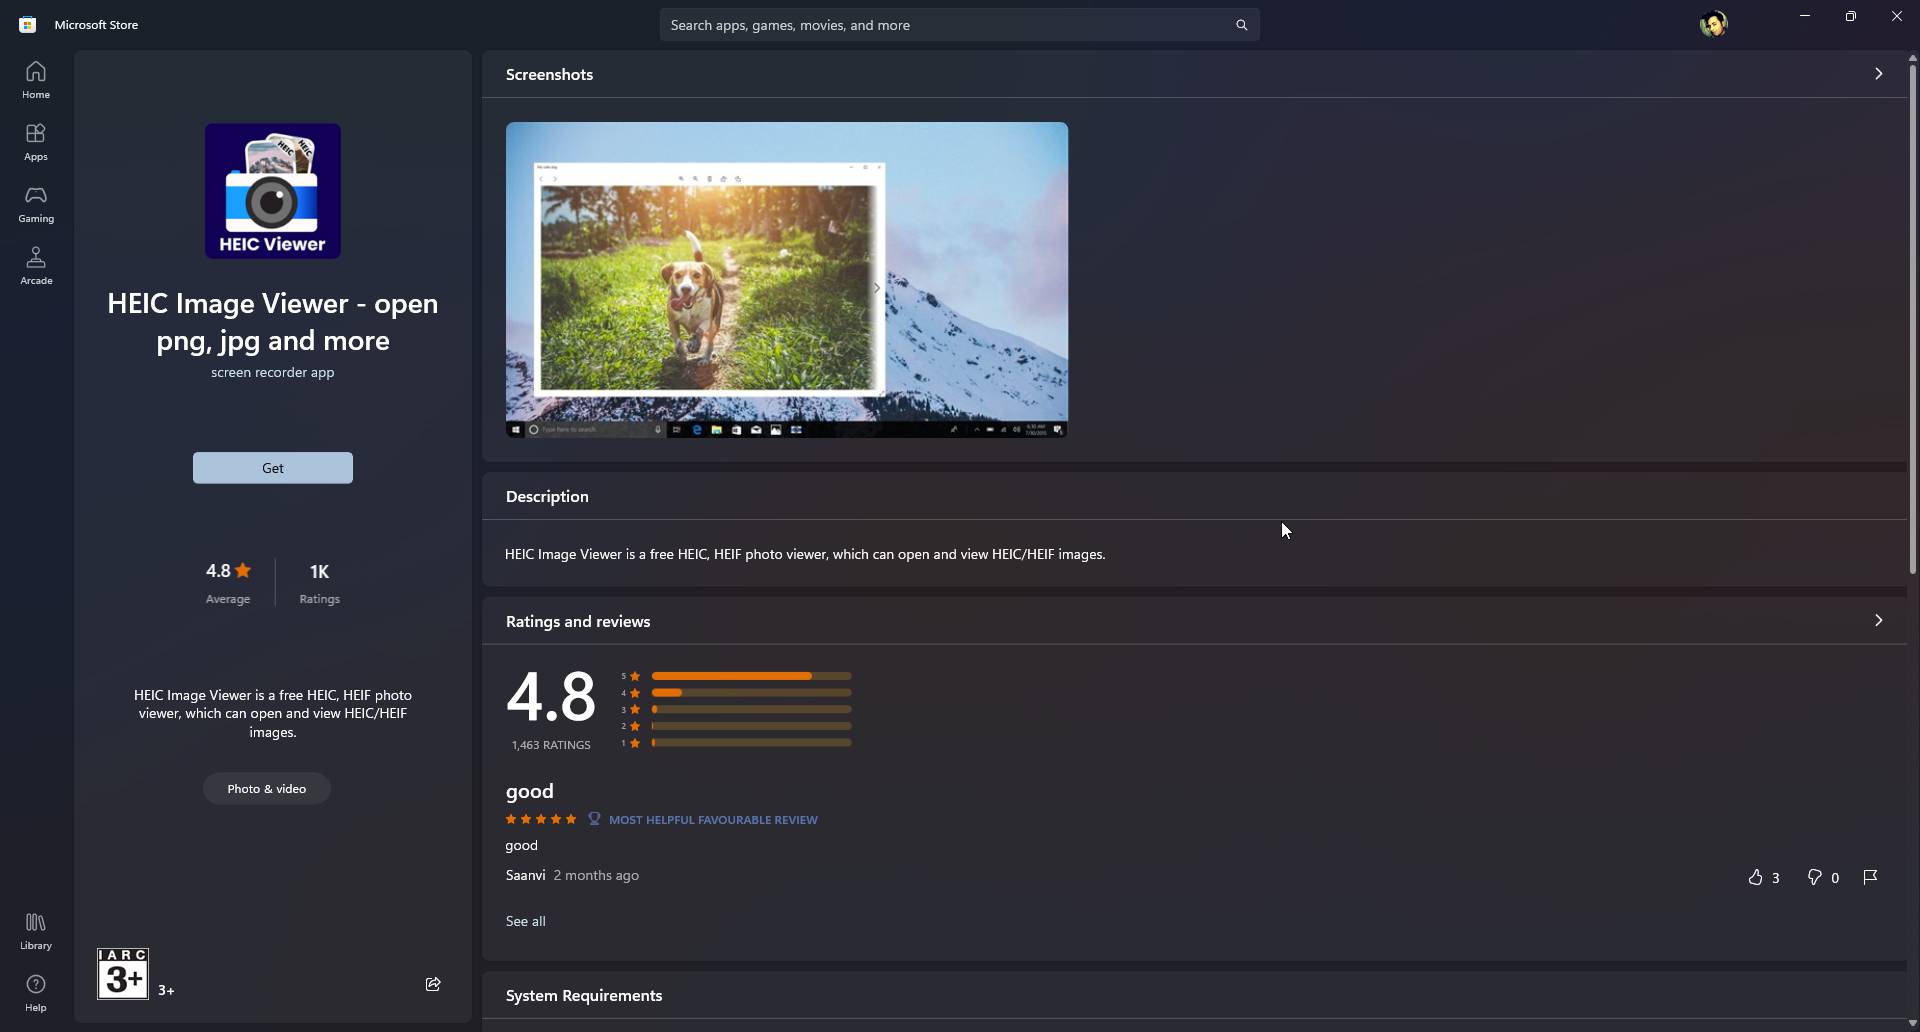Image resolution: width=1920 pixels, height=1032 pixels.
Task: Click the five-star review rating
Action: 541,819
